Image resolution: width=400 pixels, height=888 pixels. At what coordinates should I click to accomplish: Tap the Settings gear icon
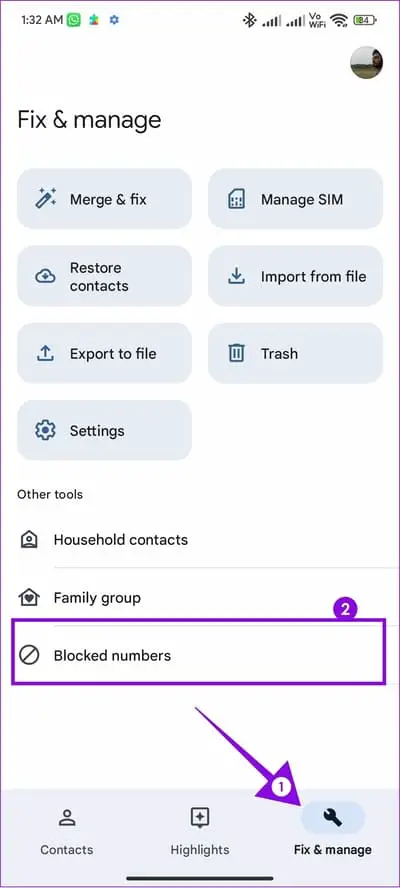45,430
